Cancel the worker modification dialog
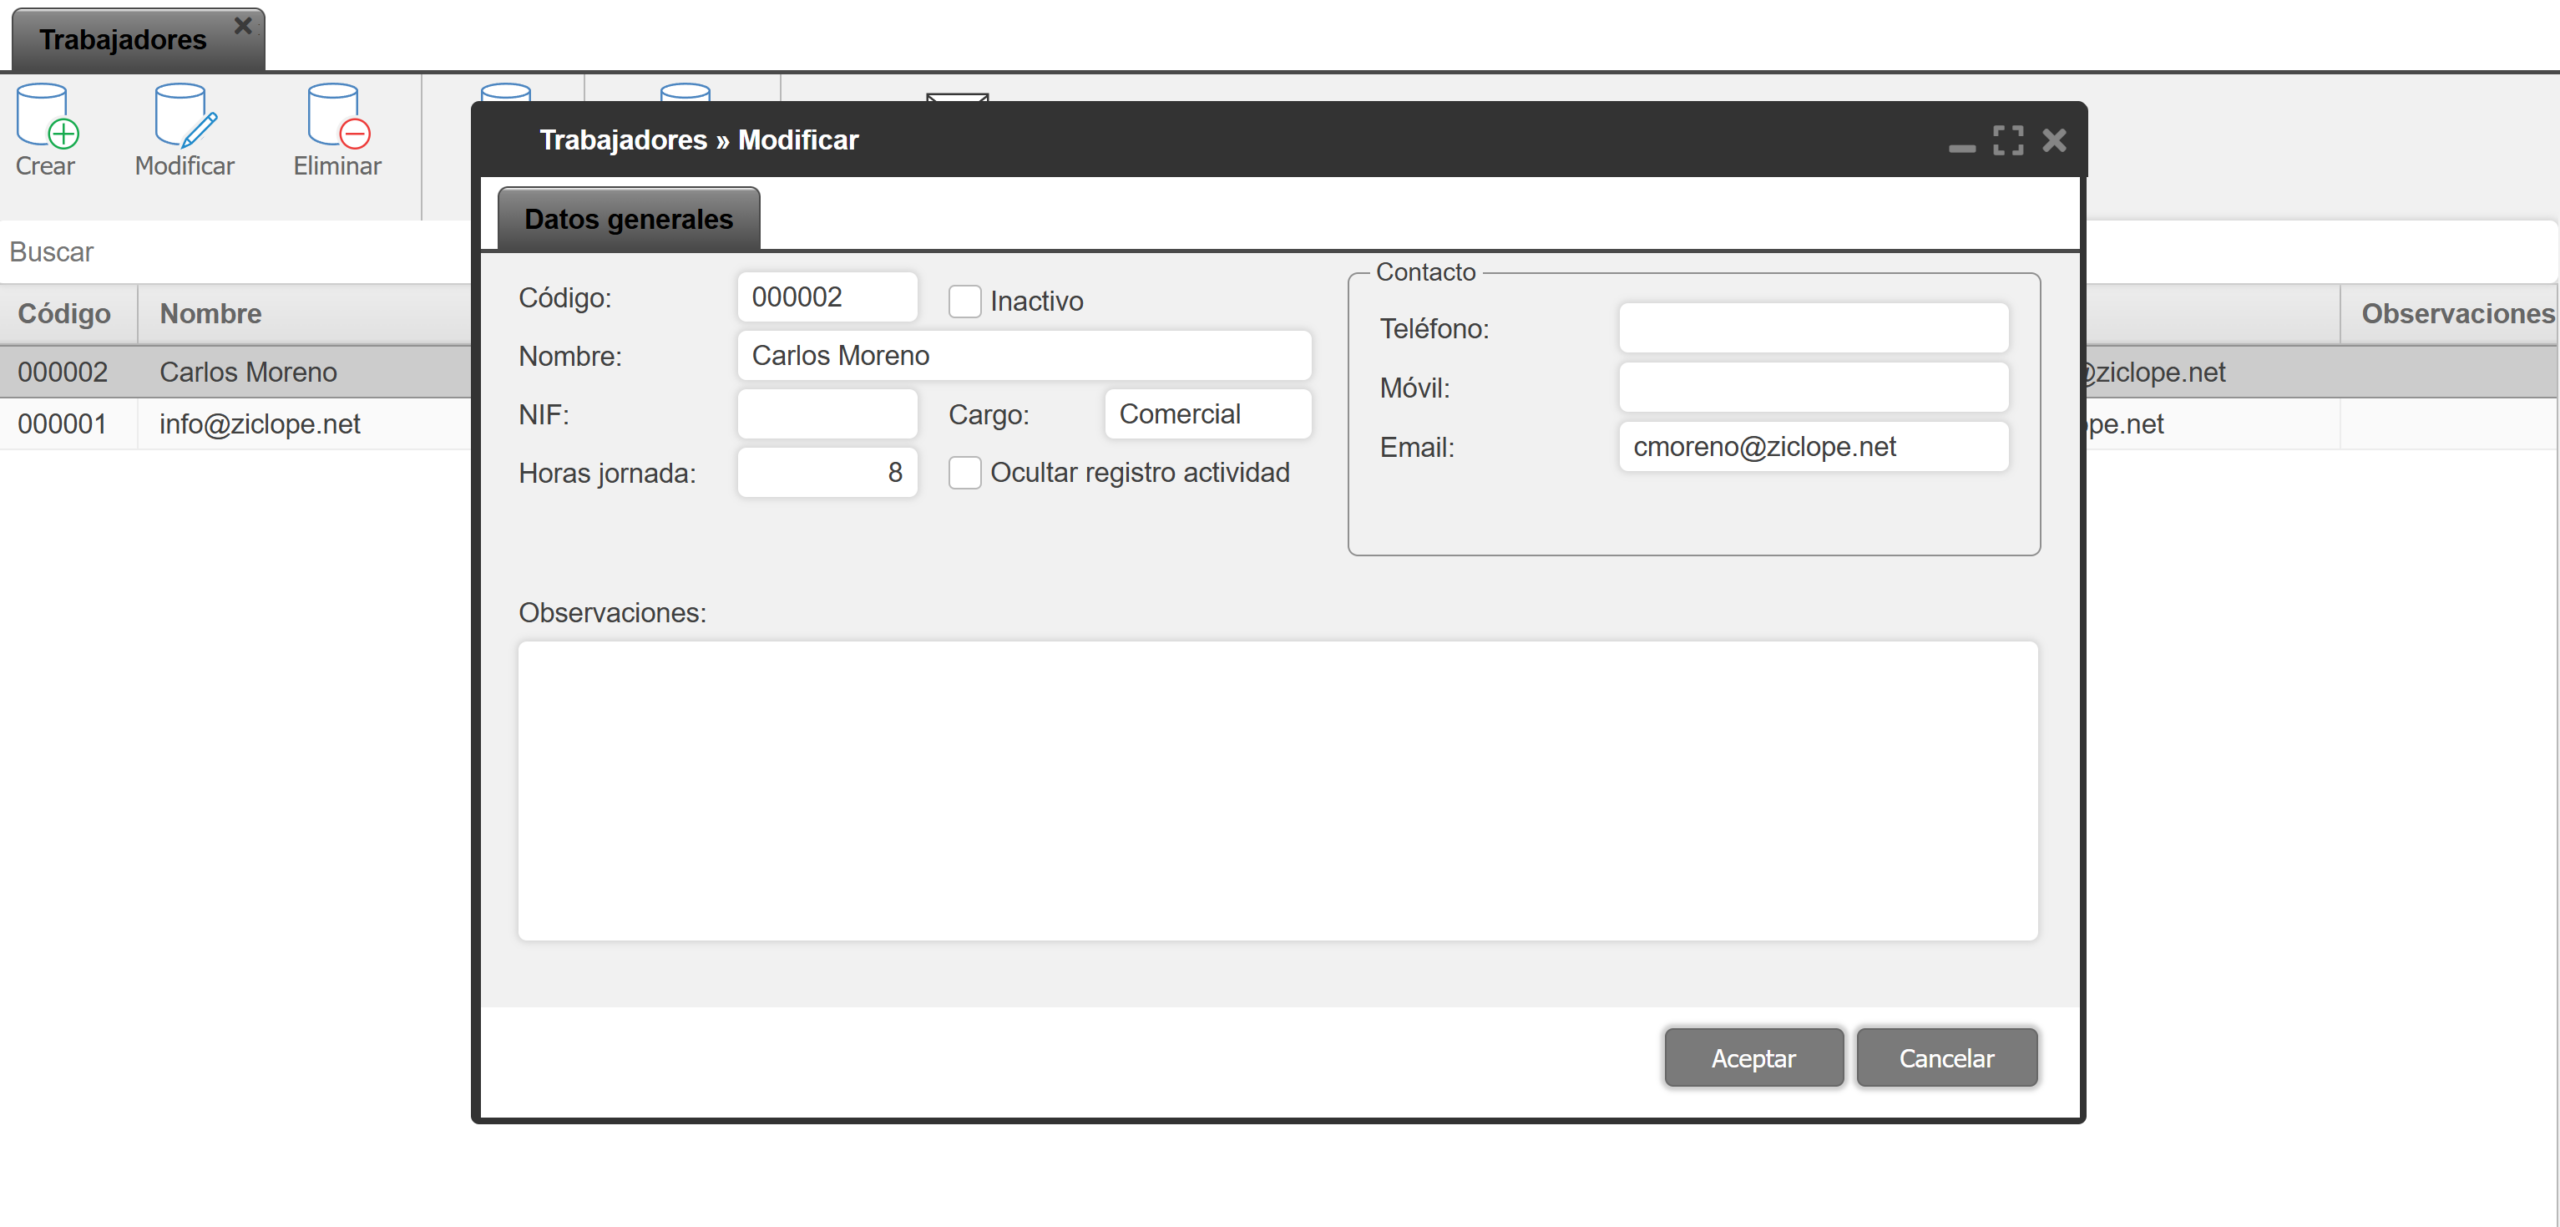This screenshot has width=2560, height=1227. 1946,1057
